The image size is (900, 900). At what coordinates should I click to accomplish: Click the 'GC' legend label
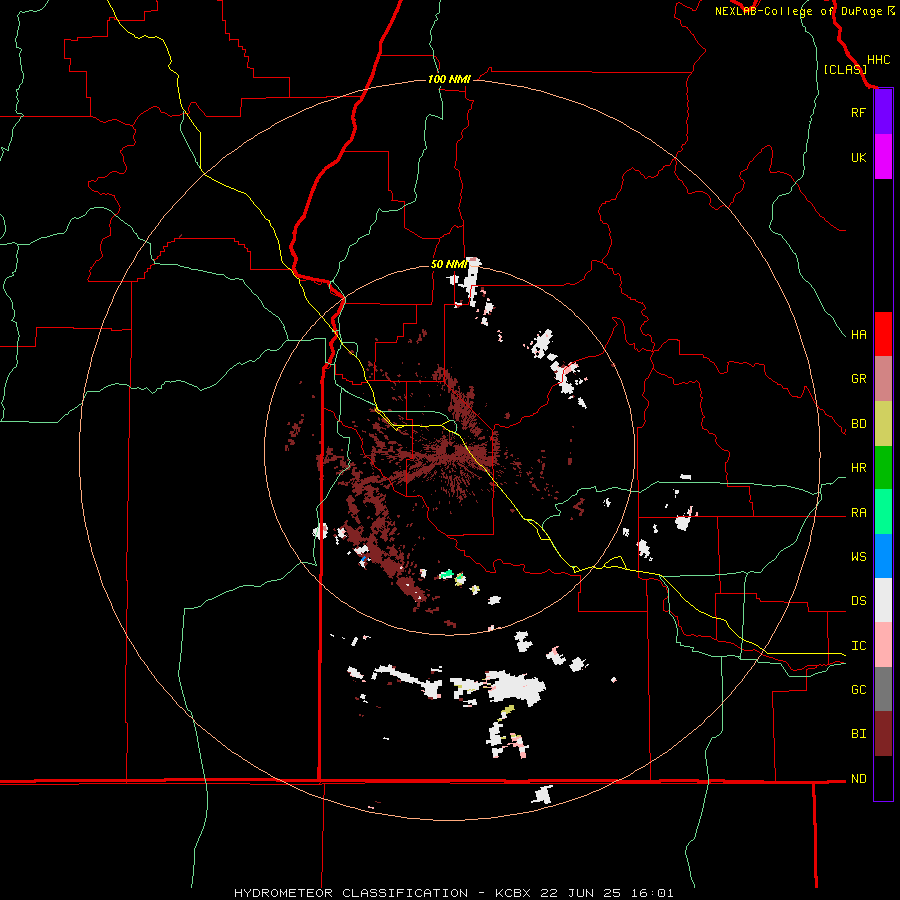(858, 690)
